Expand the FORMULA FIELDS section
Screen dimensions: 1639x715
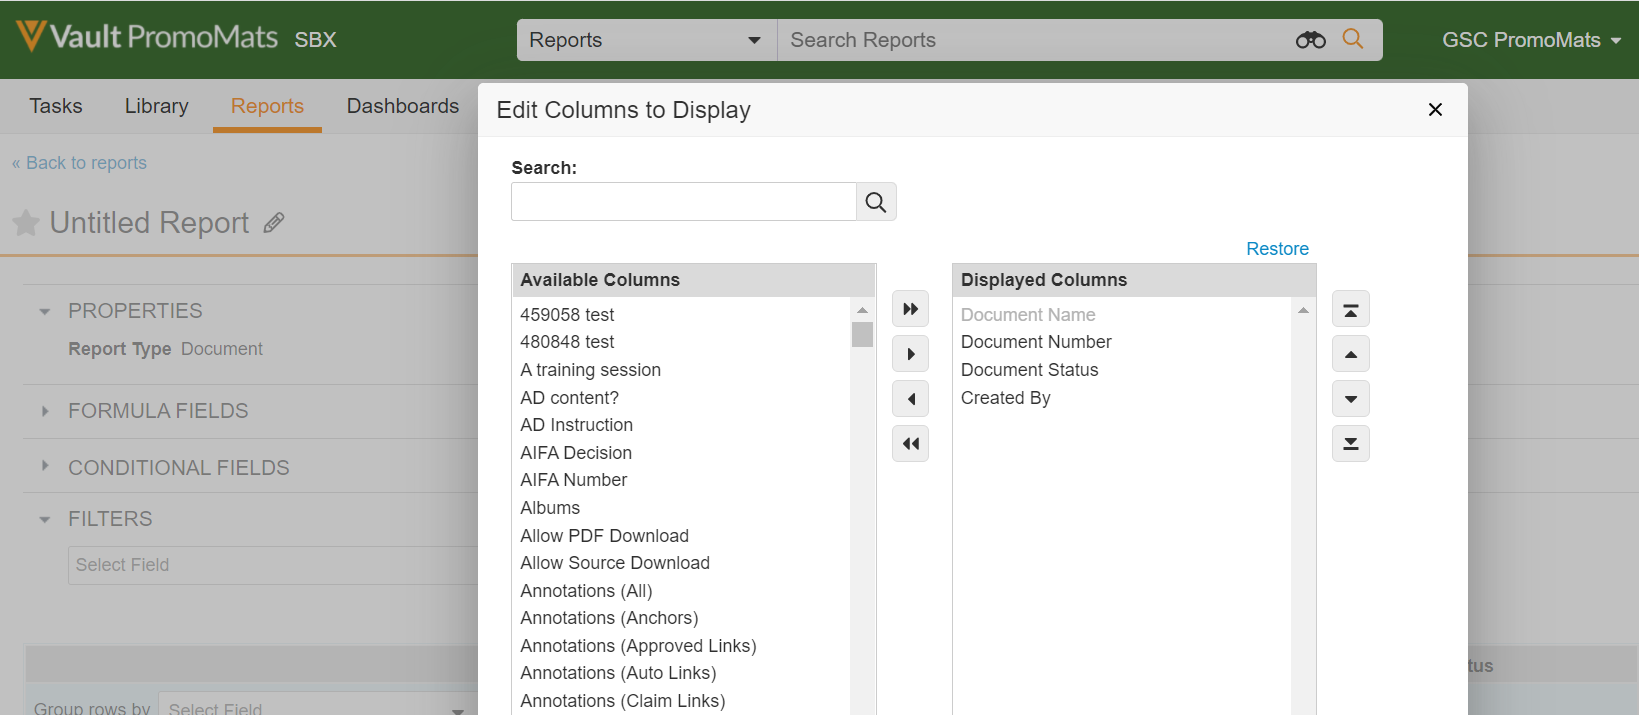pyautogui.click(x=45, y=411)
